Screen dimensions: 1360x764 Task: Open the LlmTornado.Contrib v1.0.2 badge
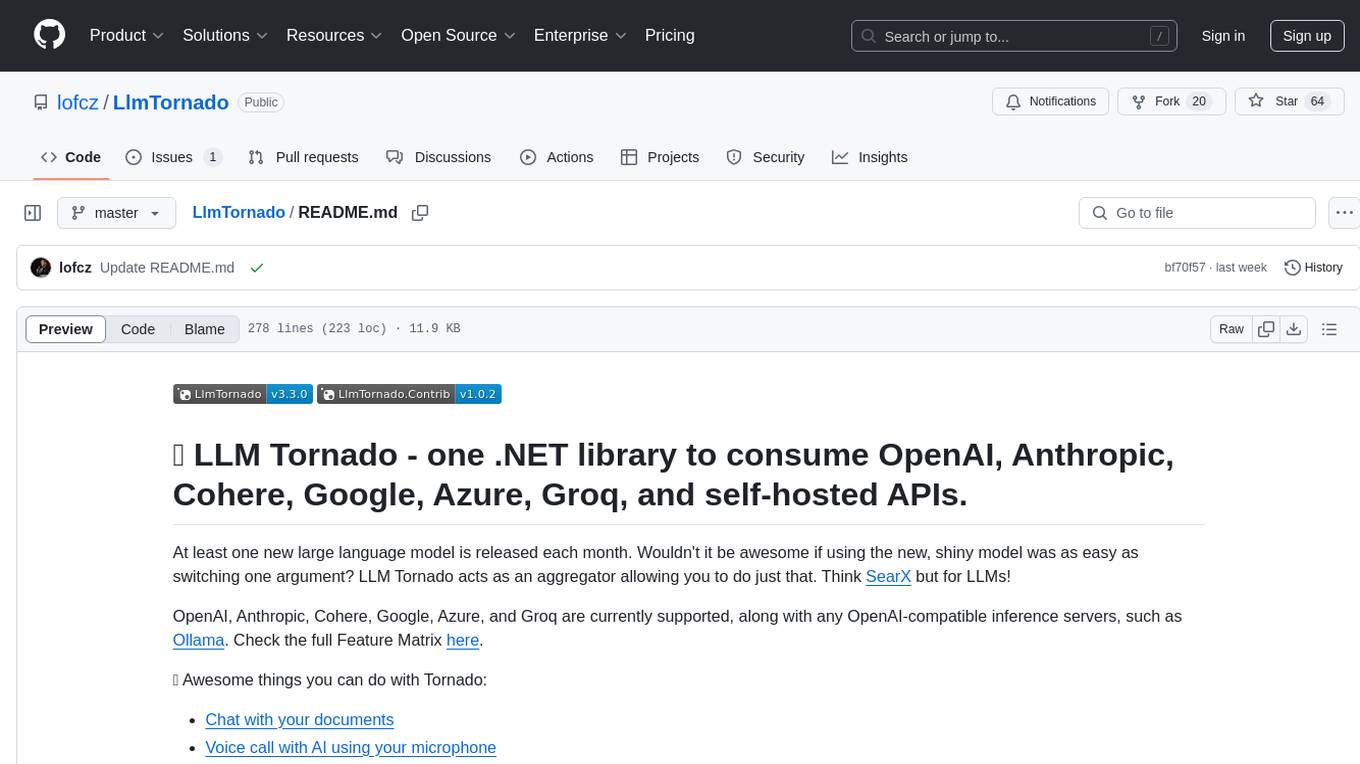409,394
